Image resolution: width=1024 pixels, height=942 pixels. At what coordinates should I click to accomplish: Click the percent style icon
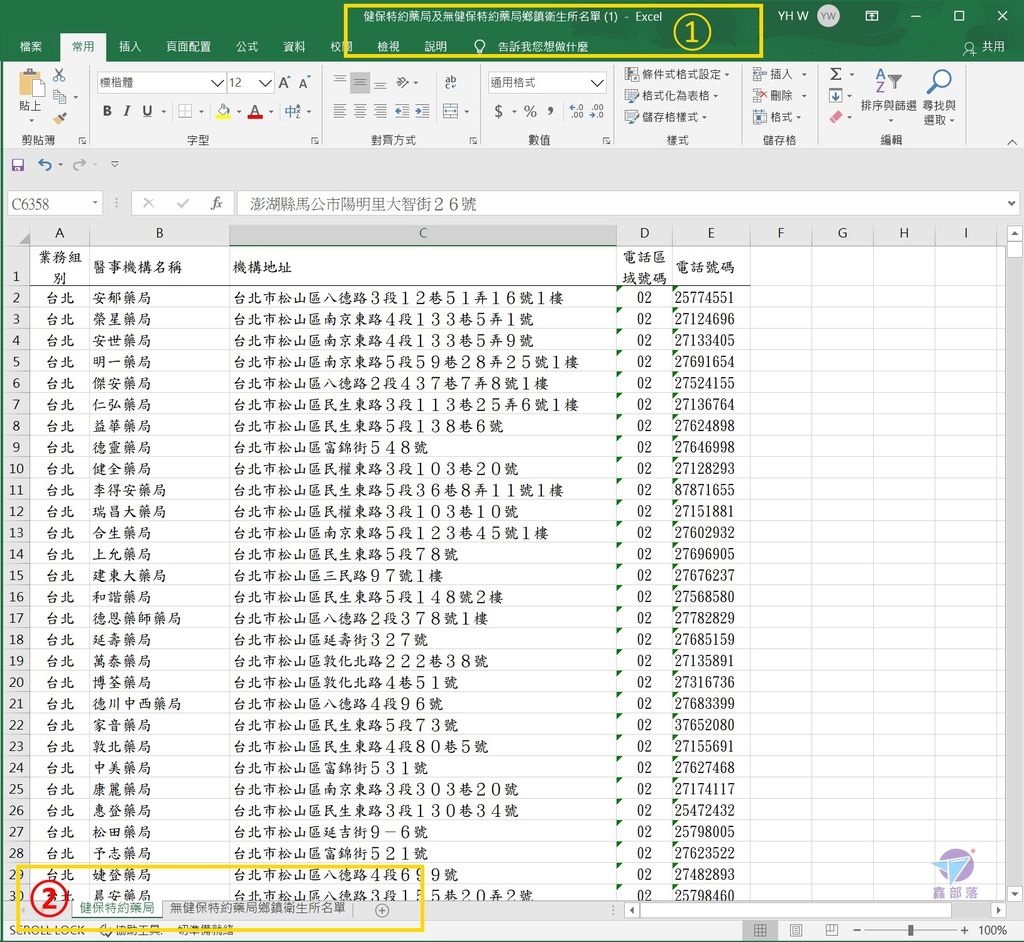pos(530,112)
